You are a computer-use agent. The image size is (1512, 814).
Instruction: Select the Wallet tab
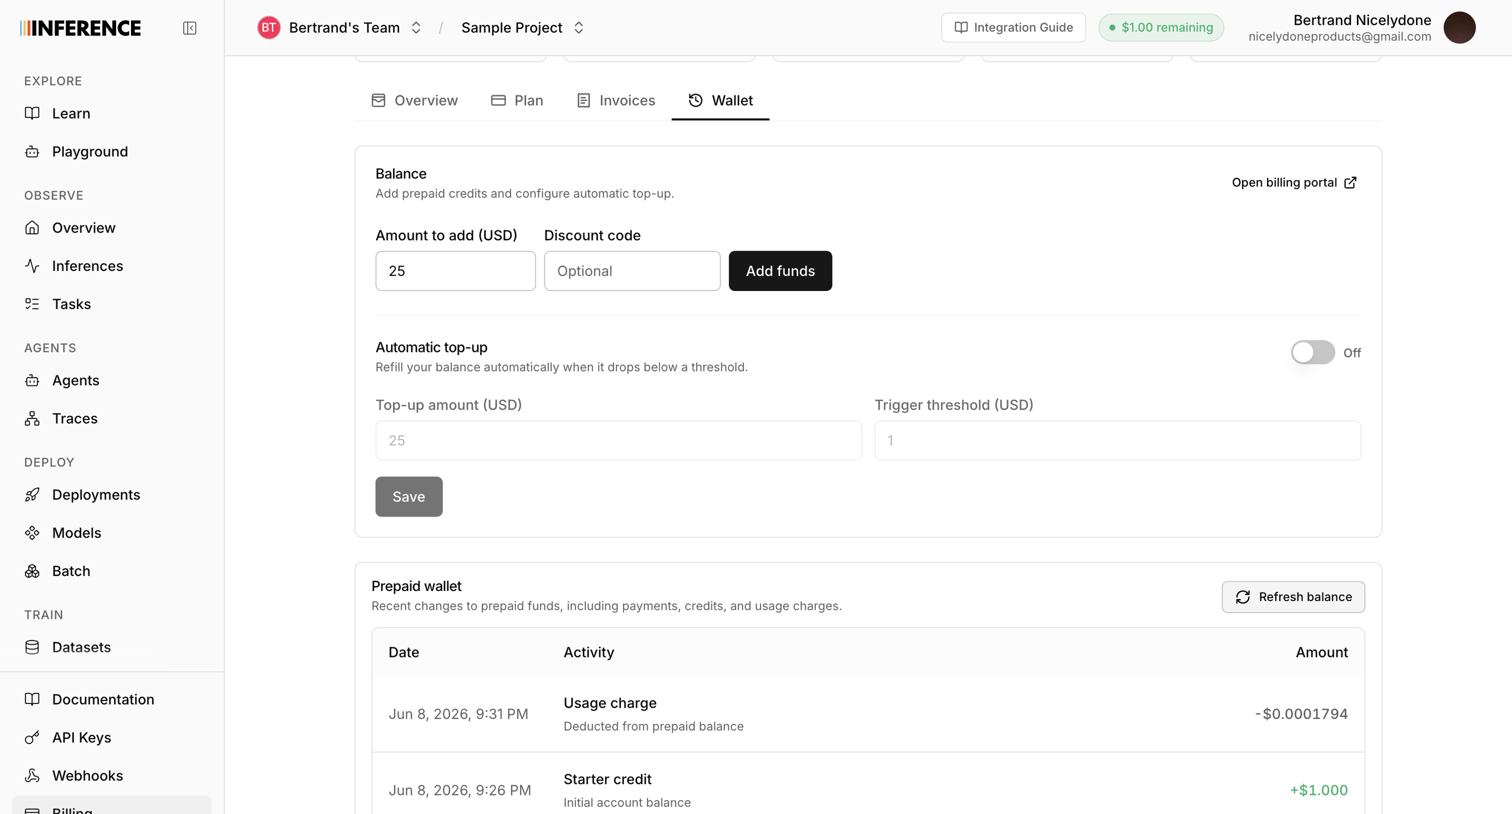click(720, 100)
